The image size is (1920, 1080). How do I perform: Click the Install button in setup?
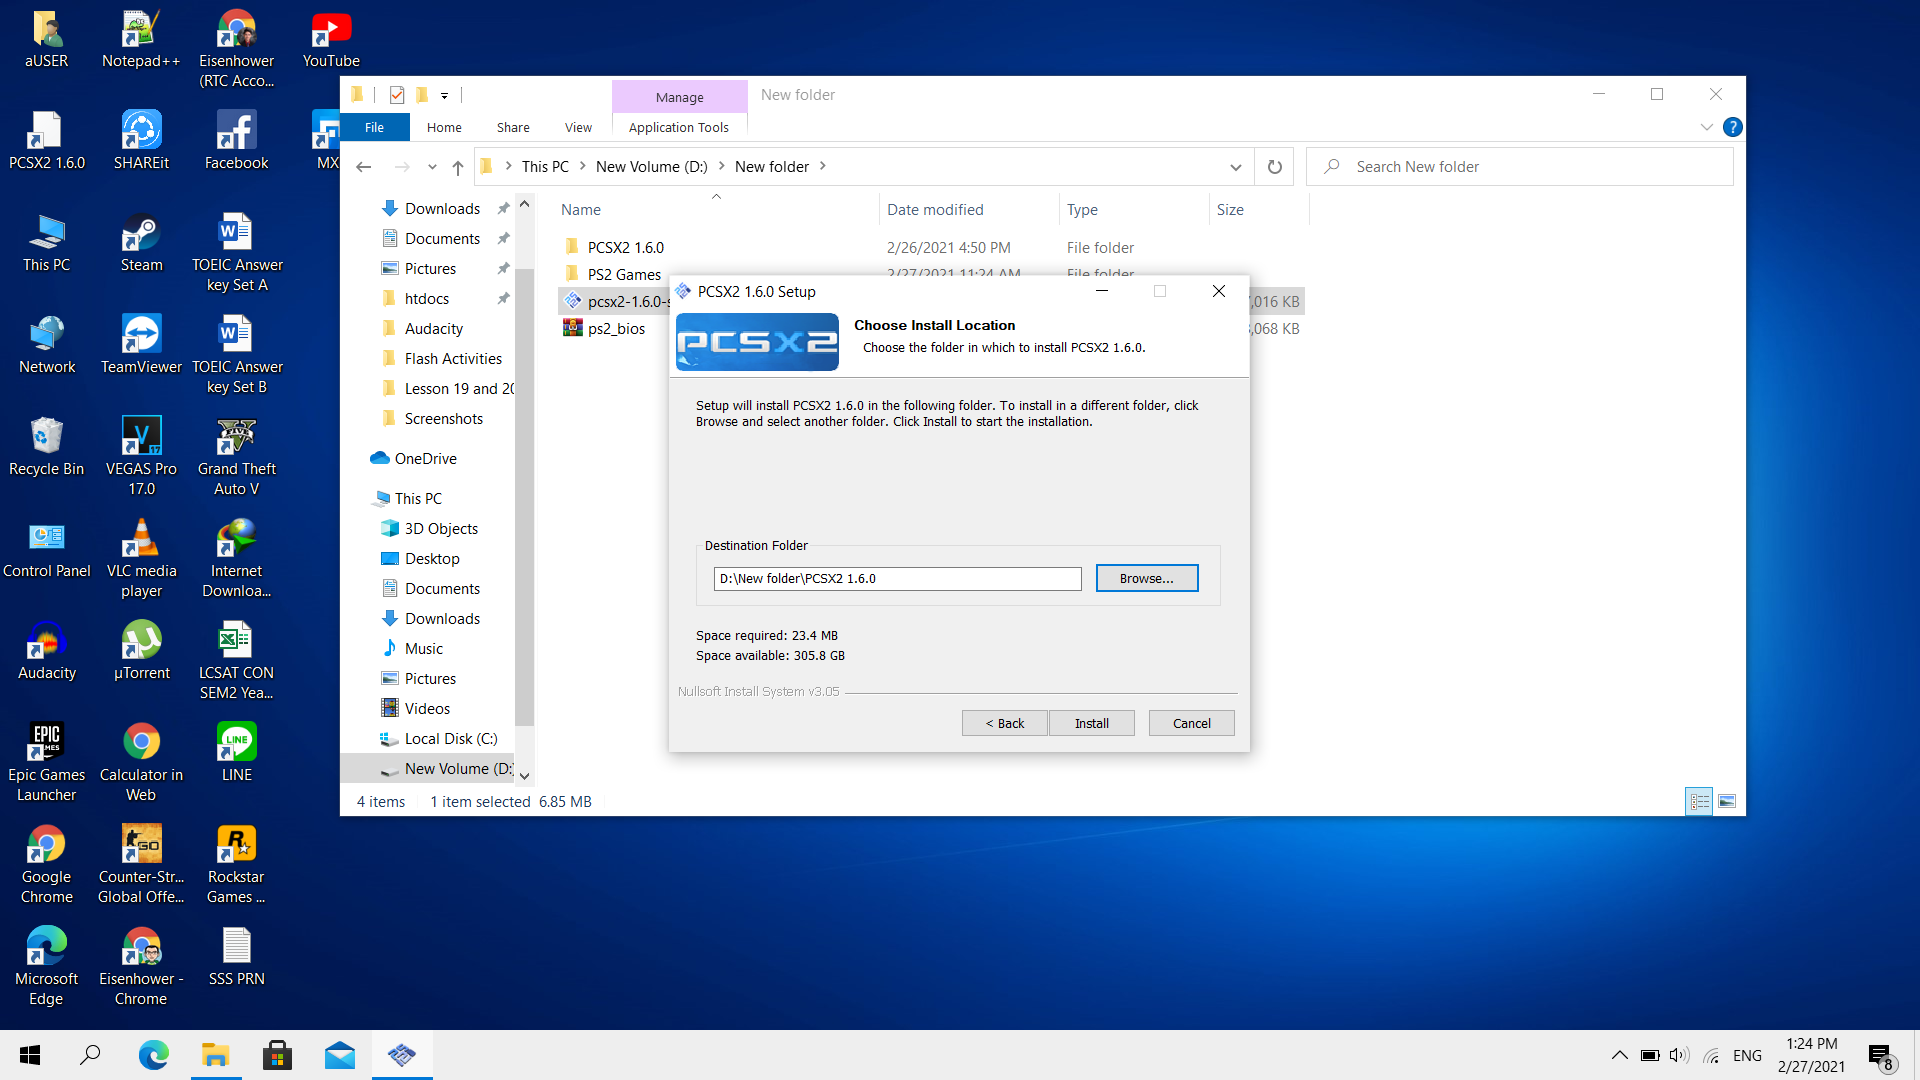(x=1091, y=723)
